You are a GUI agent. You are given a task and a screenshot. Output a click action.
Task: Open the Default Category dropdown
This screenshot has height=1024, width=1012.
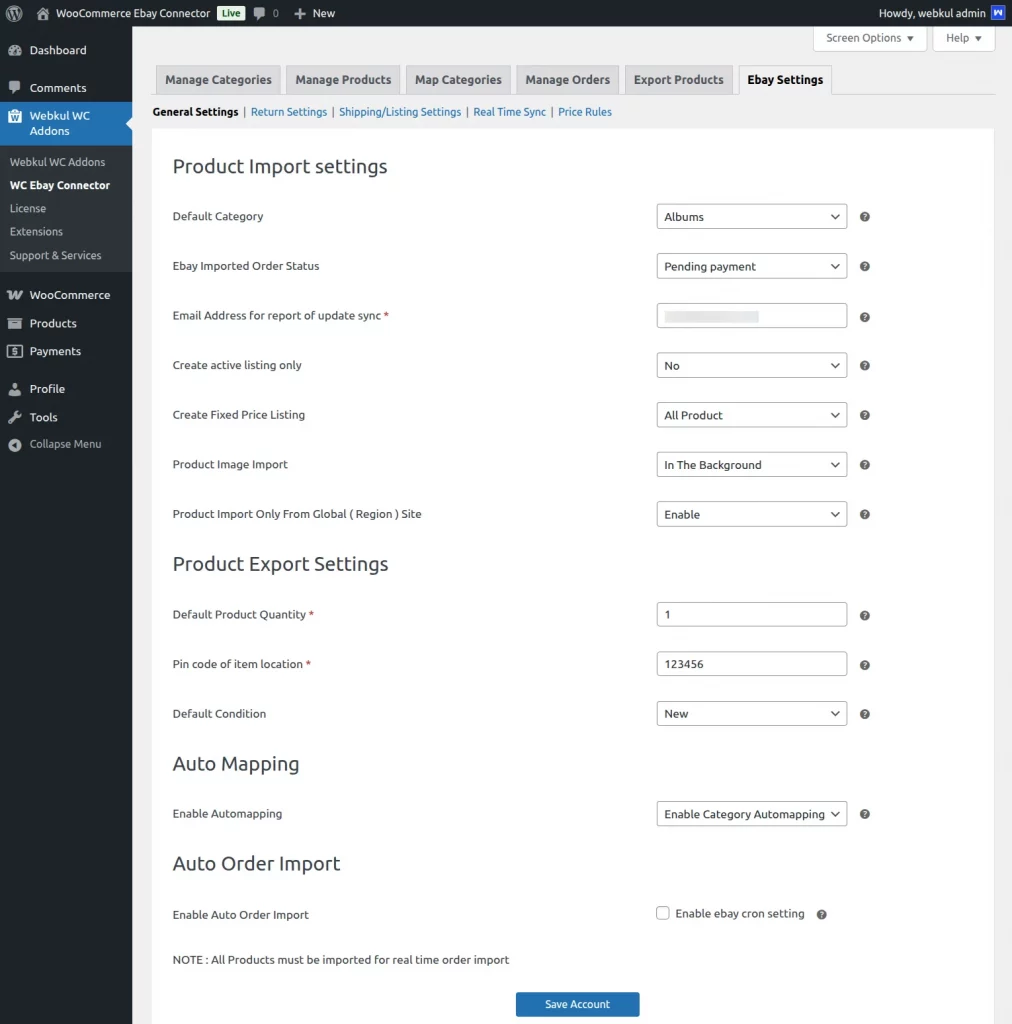[751, 216]
